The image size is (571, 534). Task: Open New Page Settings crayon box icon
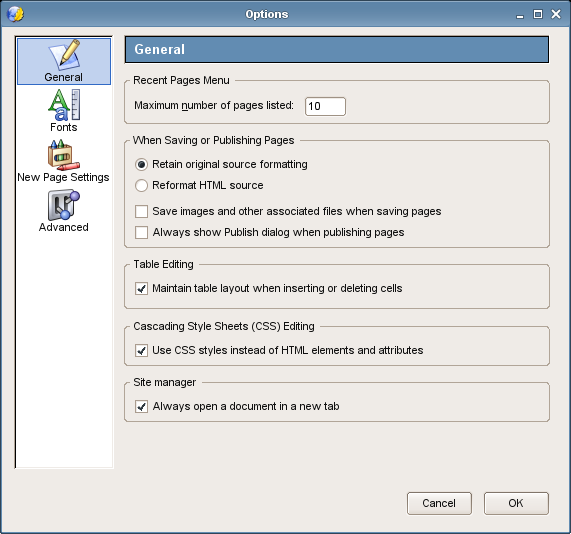pyautogui.click(x=64, y=155)
